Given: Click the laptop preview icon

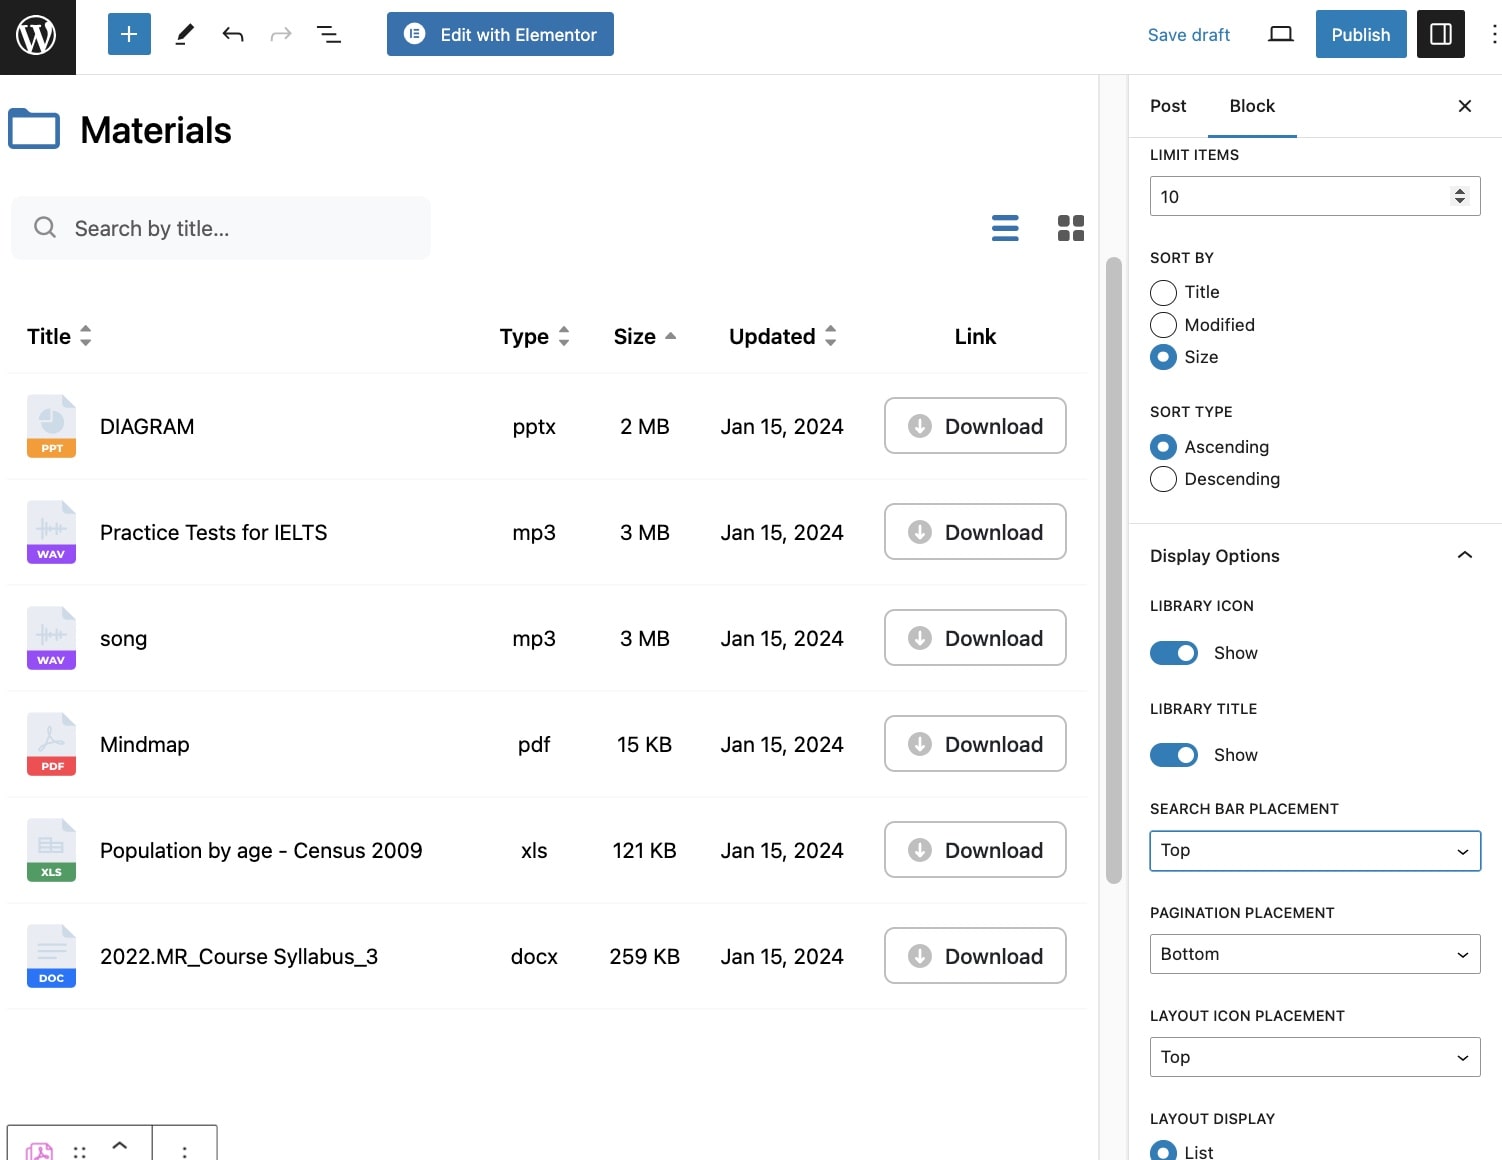Looking at the screenshot, I should tap(1280, 34).
